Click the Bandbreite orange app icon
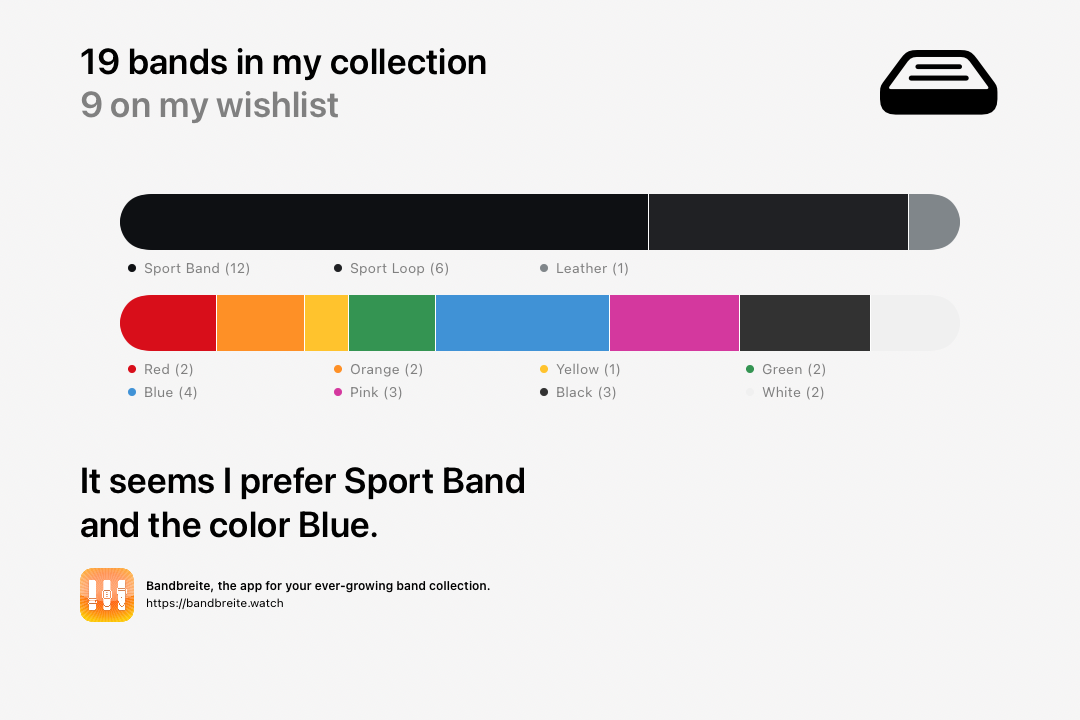The width and height of the screenshot is (1080, 720). click(107, 595)
